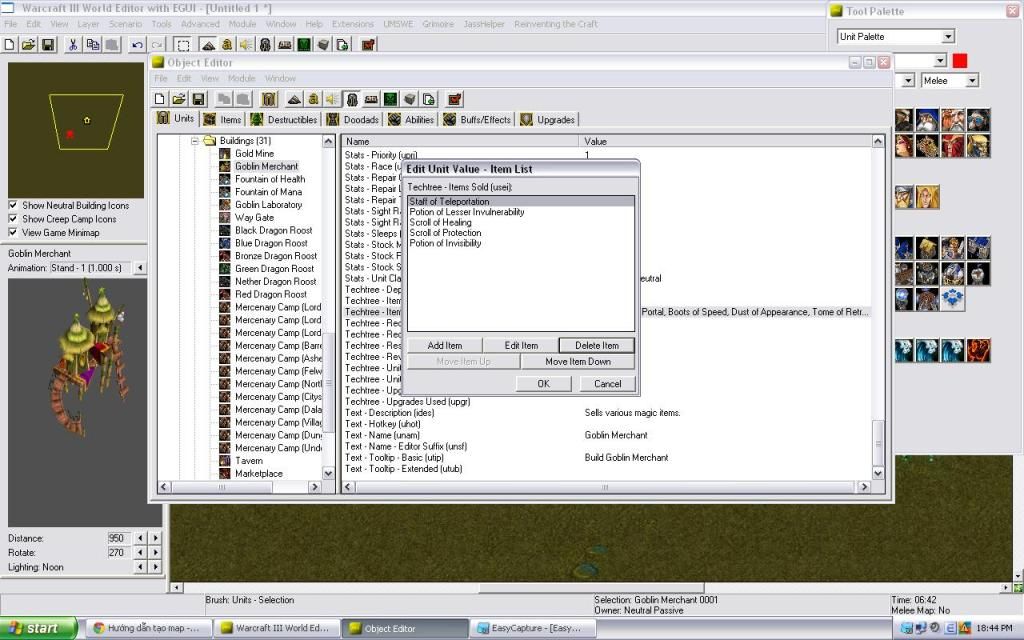Click Test Map icon in World Editor toolbar

pos(368,44)
